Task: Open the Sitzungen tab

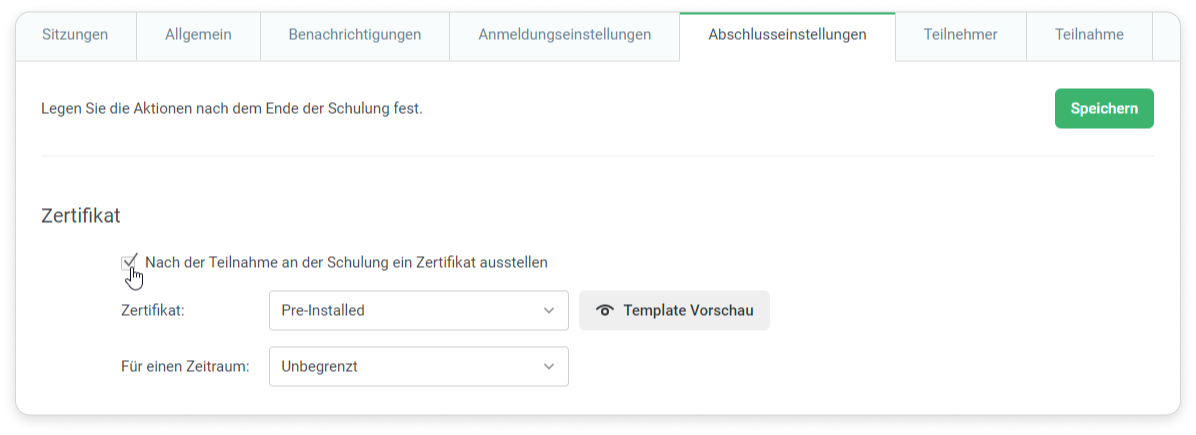Action: point(75,35)
